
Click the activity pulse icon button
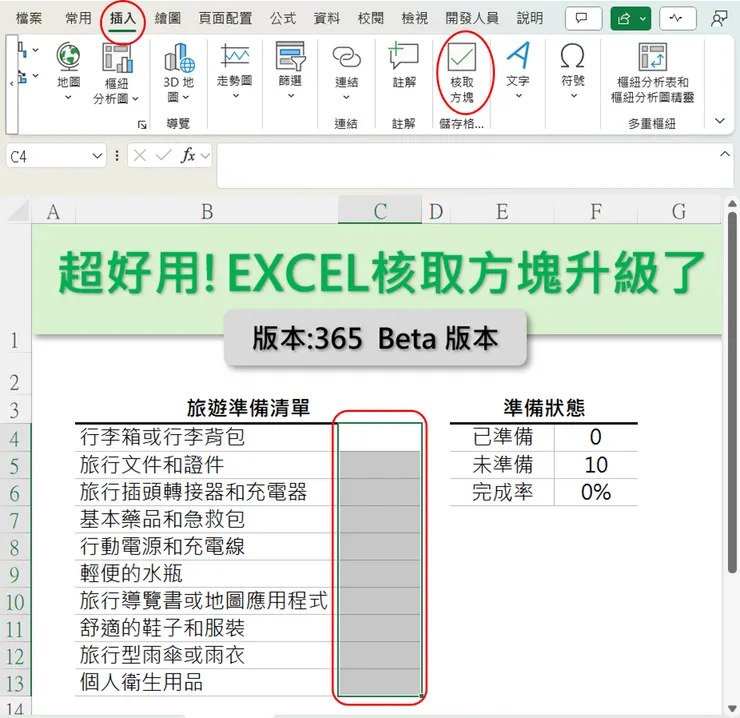pos(677,18)
